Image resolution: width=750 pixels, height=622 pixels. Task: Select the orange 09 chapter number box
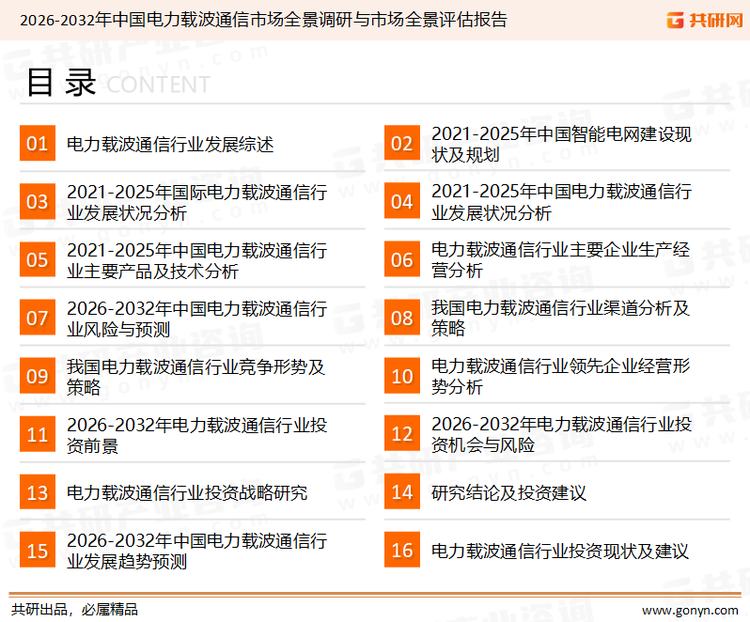click(37, 376)
